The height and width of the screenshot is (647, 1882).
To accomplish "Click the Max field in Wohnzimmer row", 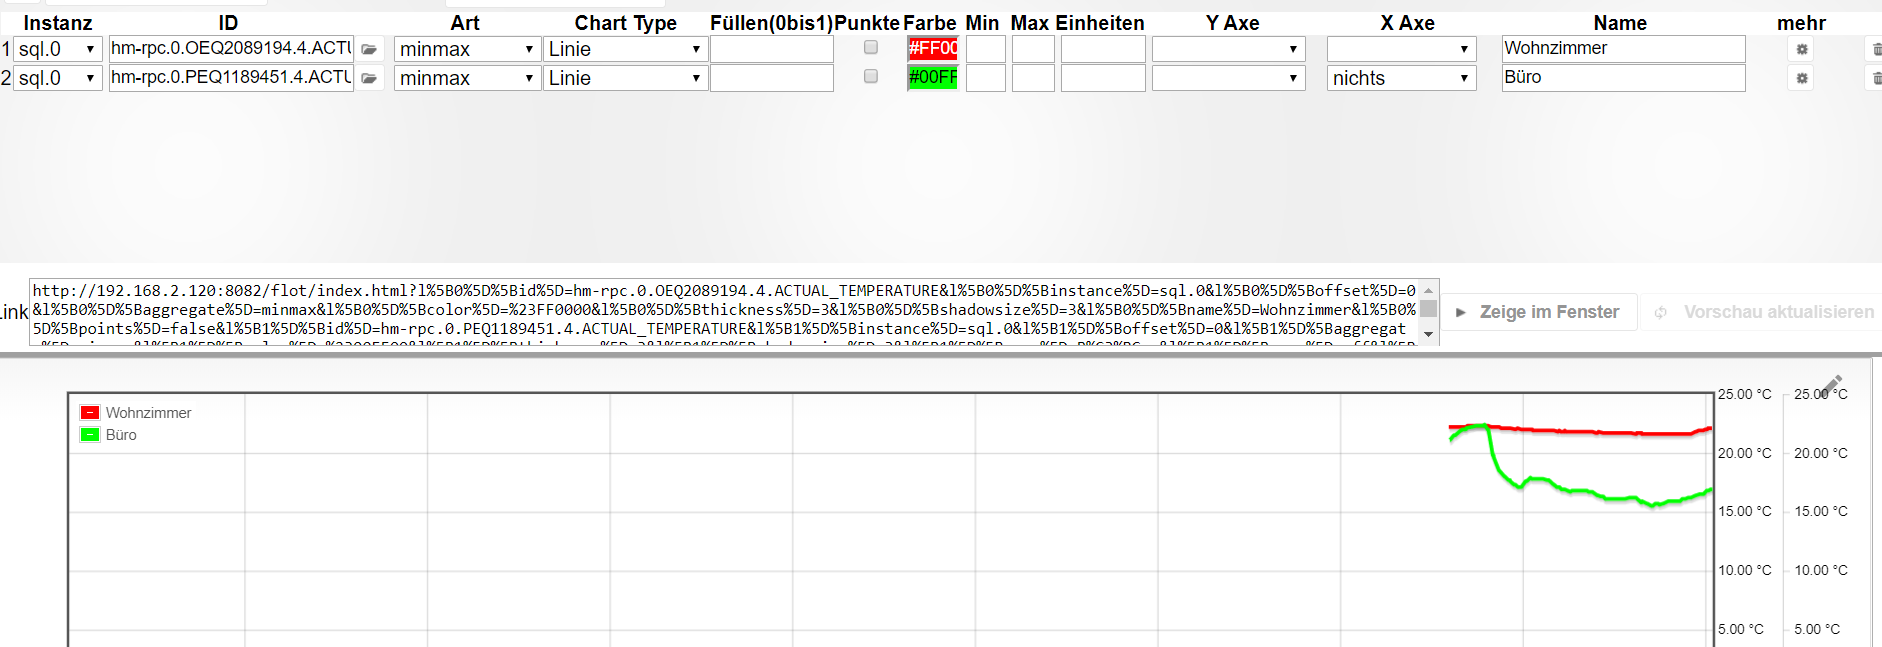I will [1033, 49].
